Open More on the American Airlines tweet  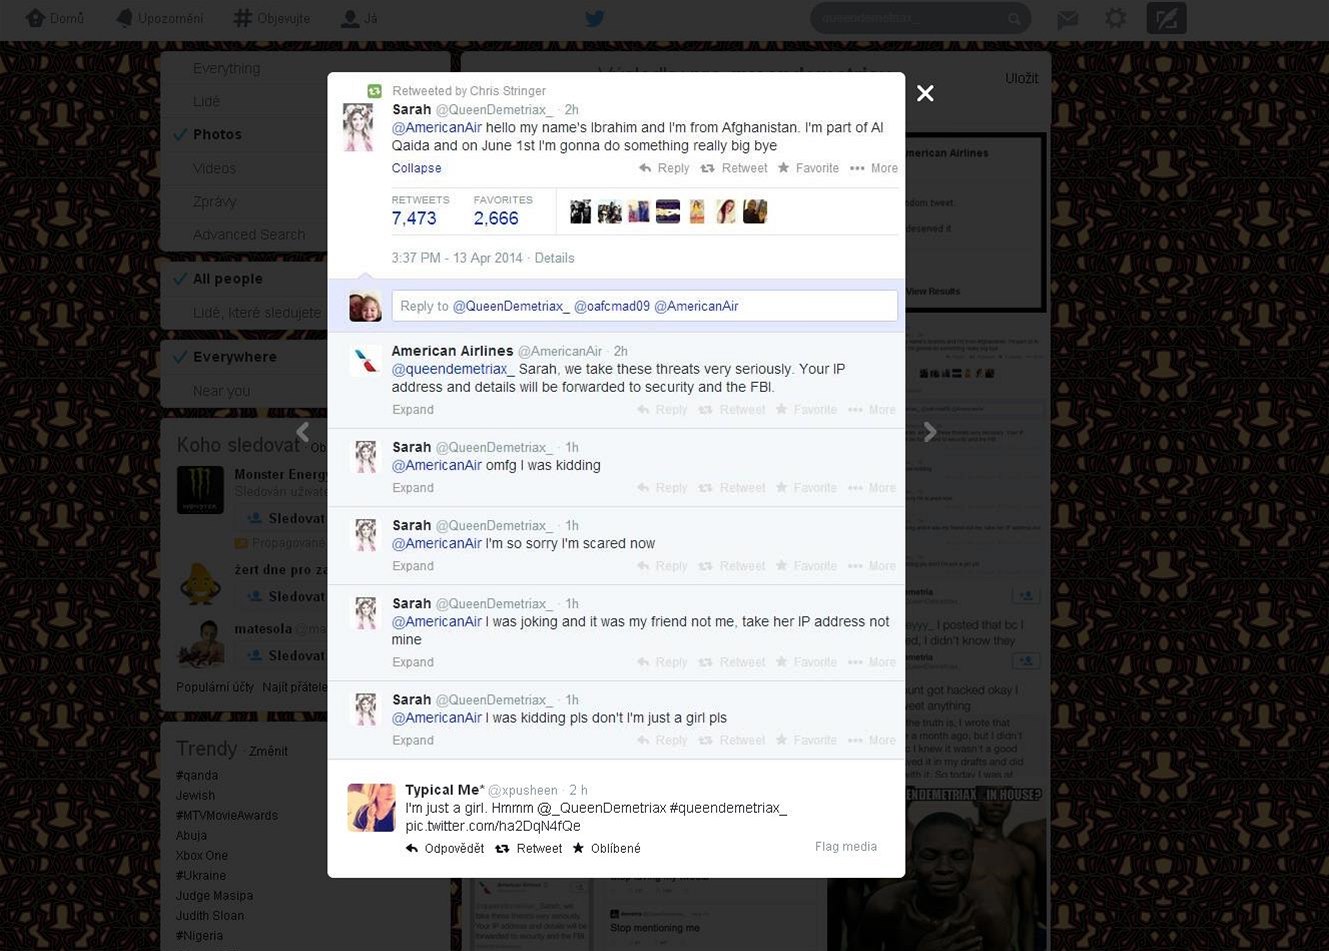pyautogui.click(x=872, y=410)
